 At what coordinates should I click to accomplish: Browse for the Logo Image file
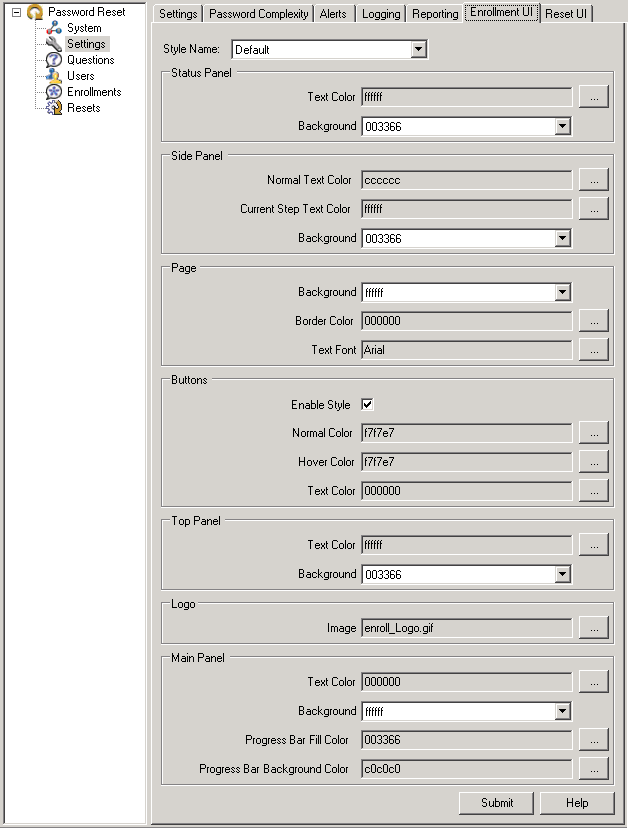pos(594,628)
